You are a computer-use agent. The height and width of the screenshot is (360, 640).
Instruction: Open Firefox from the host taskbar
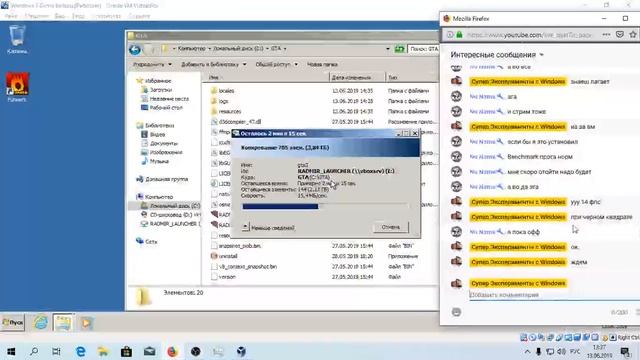coord(172,351)
